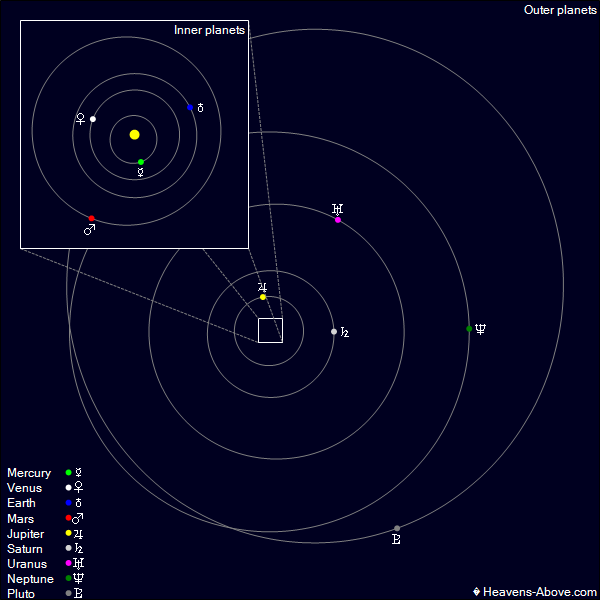Click the "Mercury" text in the legend

click(29, 473)
